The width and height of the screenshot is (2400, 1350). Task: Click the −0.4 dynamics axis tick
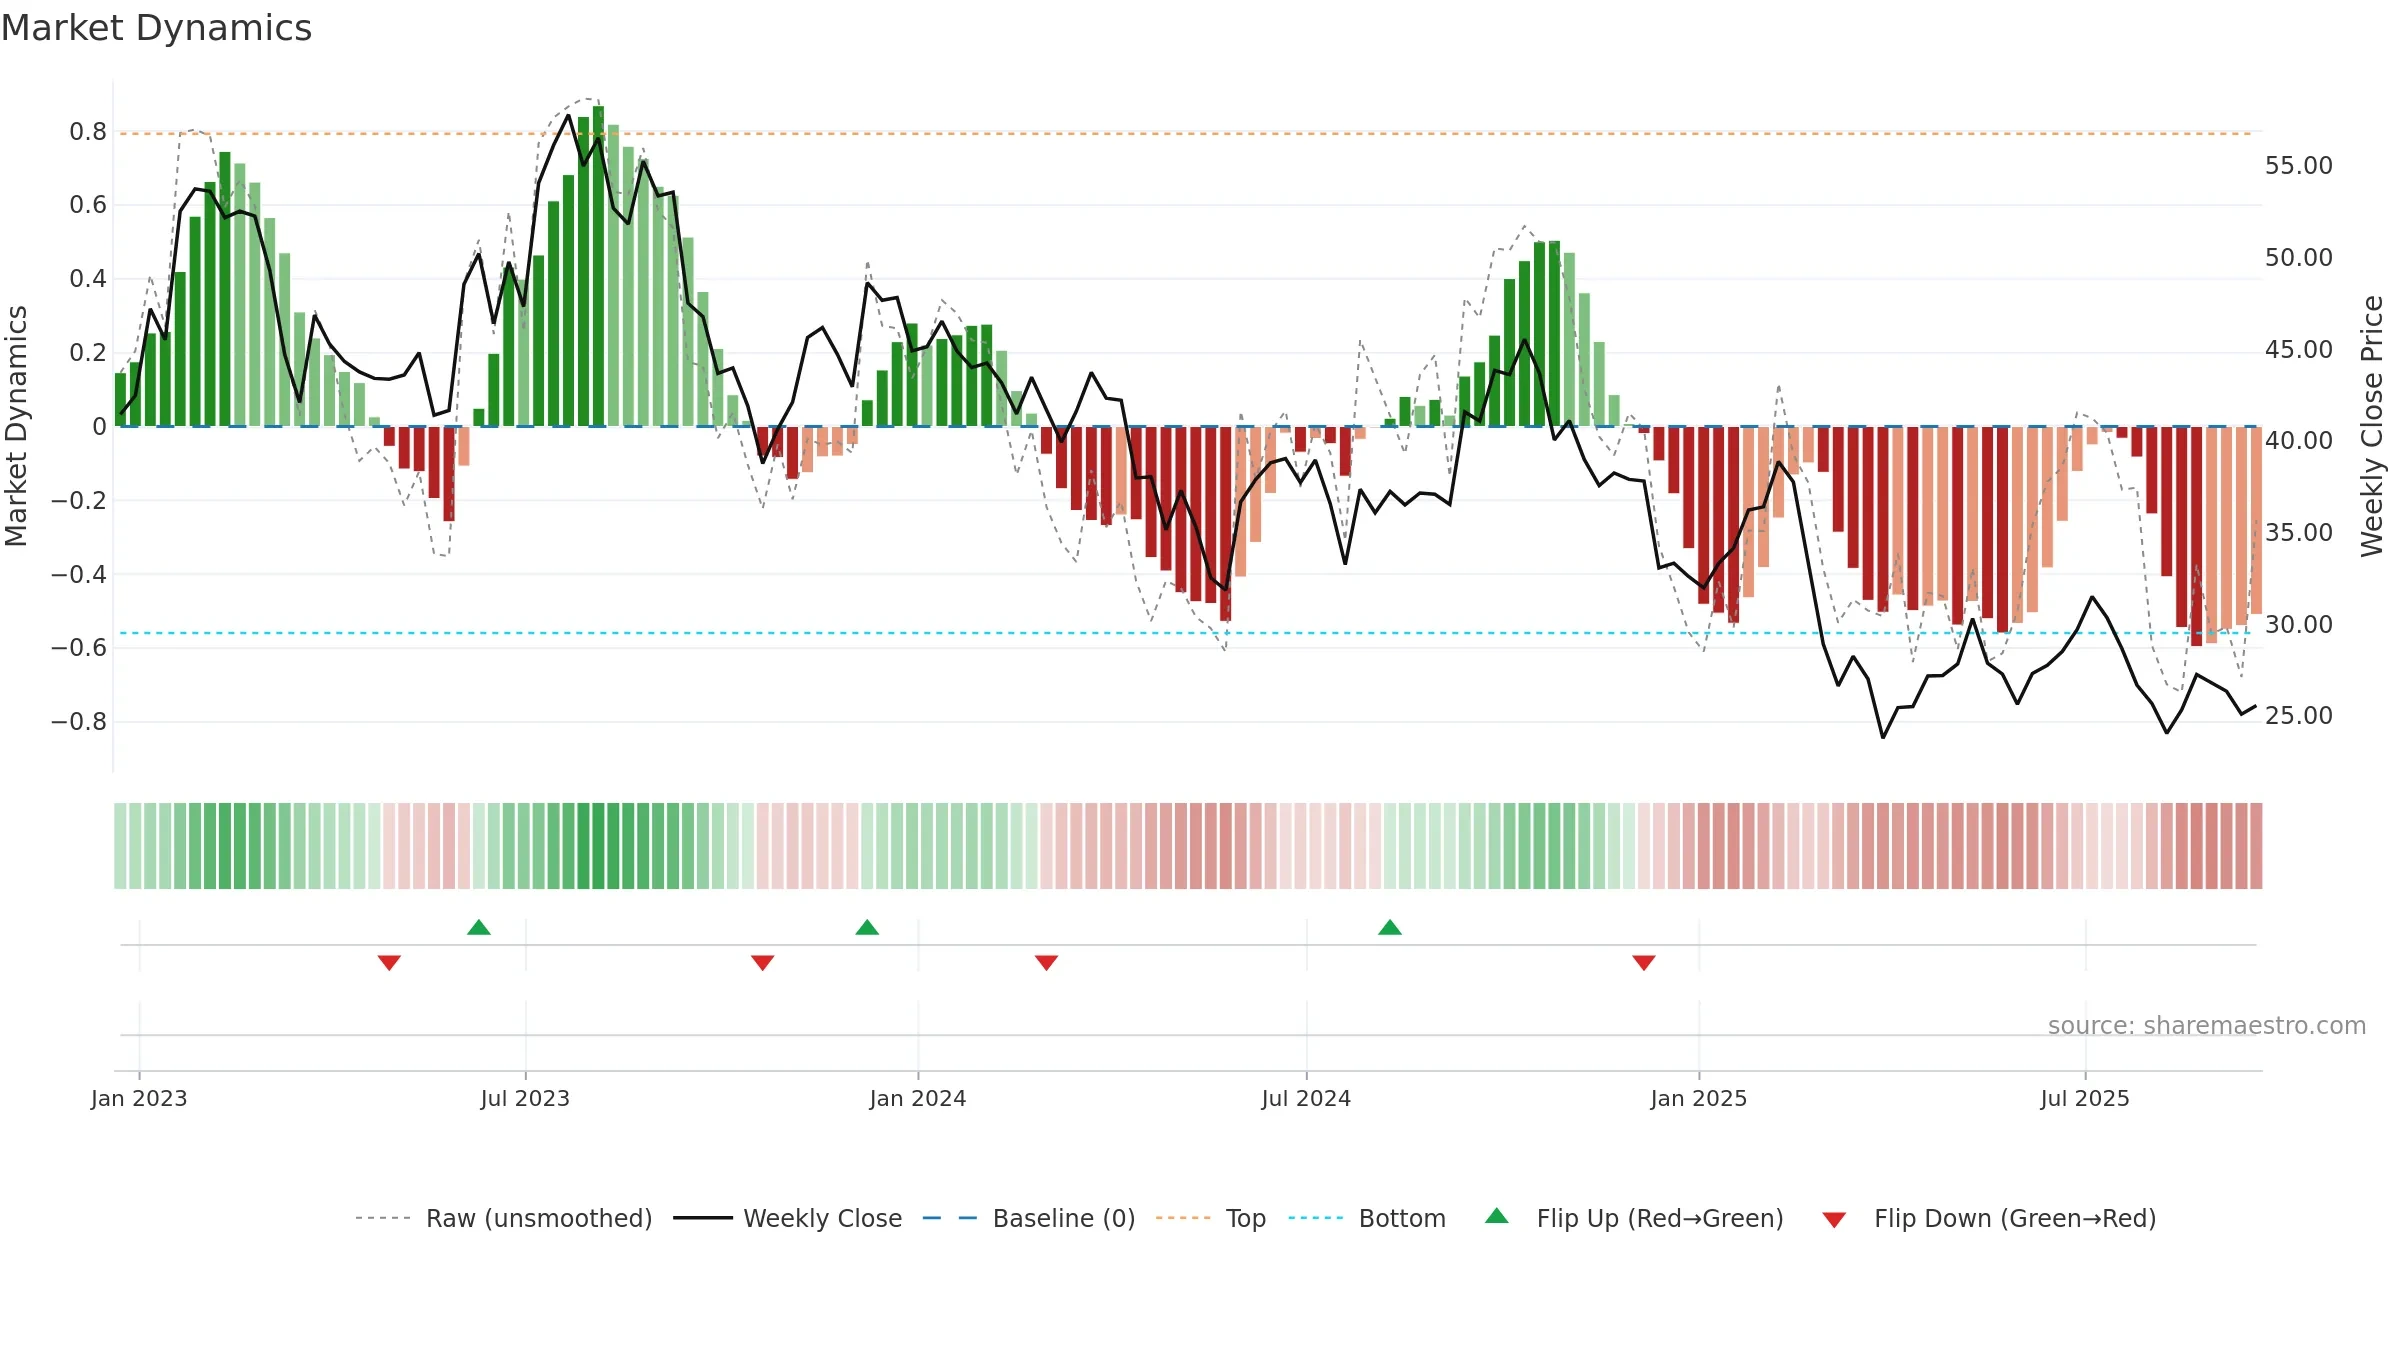point(79,574)
